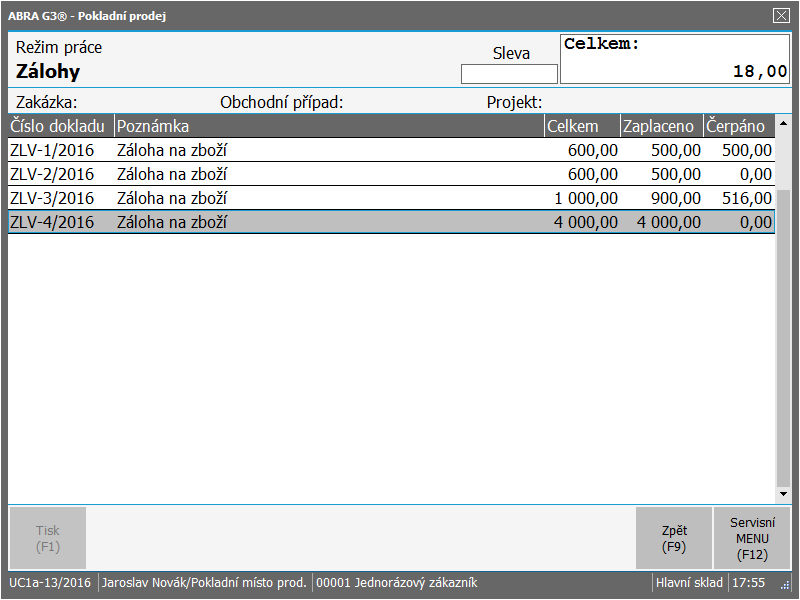This screenshot has height=600, width=800.
Task: Select the ZLV-2/2016 deposit row
Action: pyautogui.click(x=390, y=174)
